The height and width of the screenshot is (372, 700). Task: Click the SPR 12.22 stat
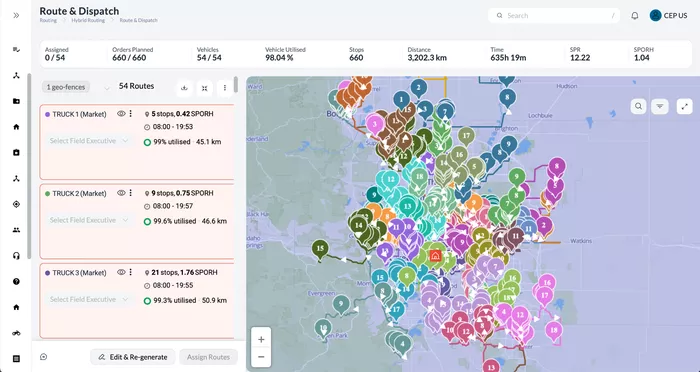point(580,54)
